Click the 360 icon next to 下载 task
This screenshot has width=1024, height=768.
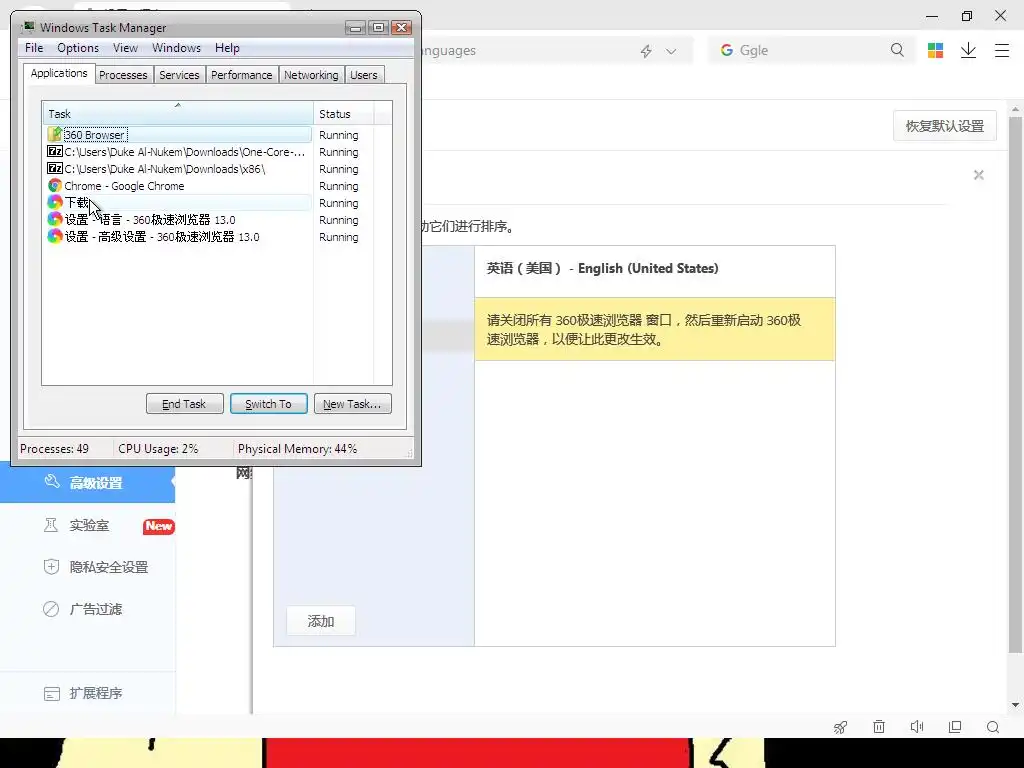point(55,202)
